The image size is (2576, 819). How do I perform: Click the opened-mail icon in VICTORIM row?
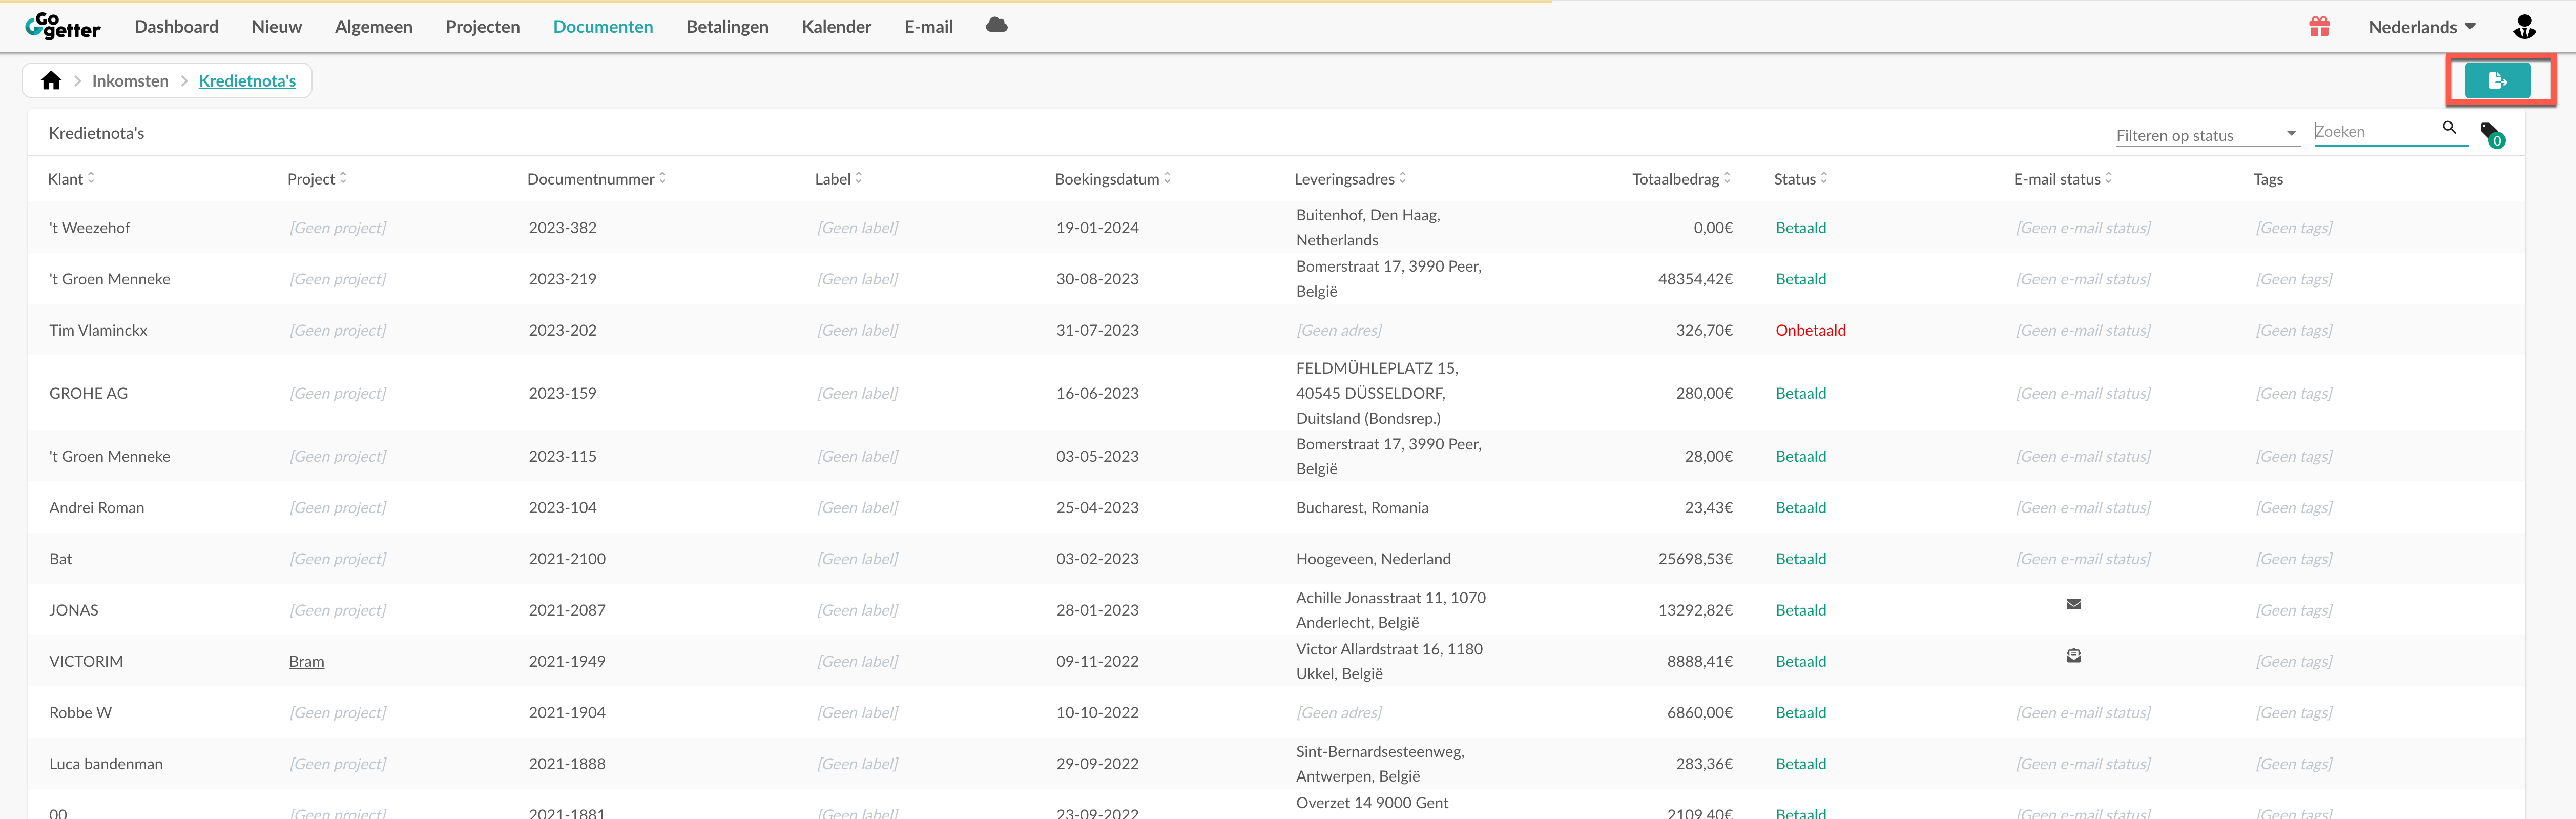(x=2073, y=656)
